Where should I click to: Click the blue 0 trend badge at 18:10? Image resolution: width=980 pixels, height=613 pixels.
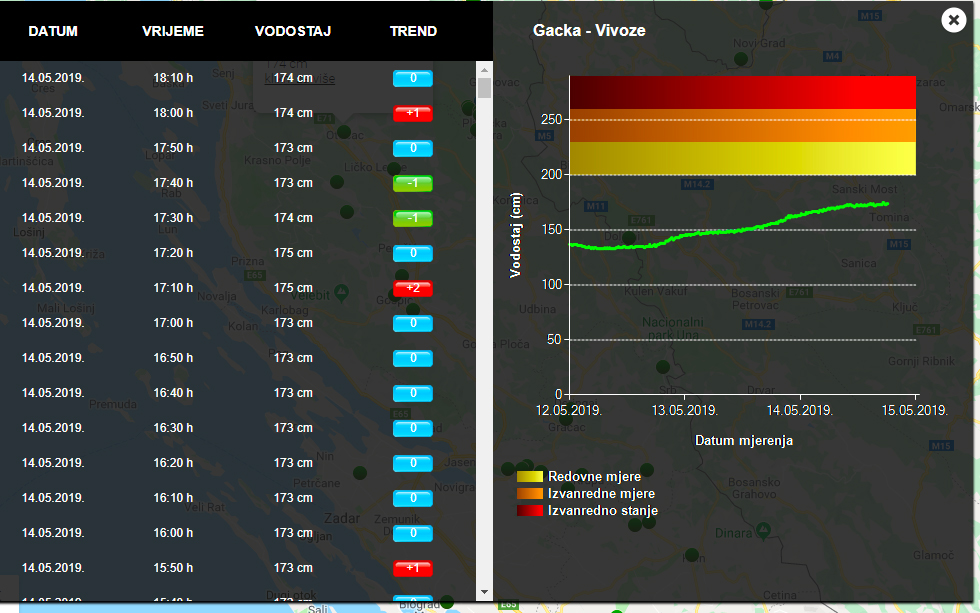(413, 78)
